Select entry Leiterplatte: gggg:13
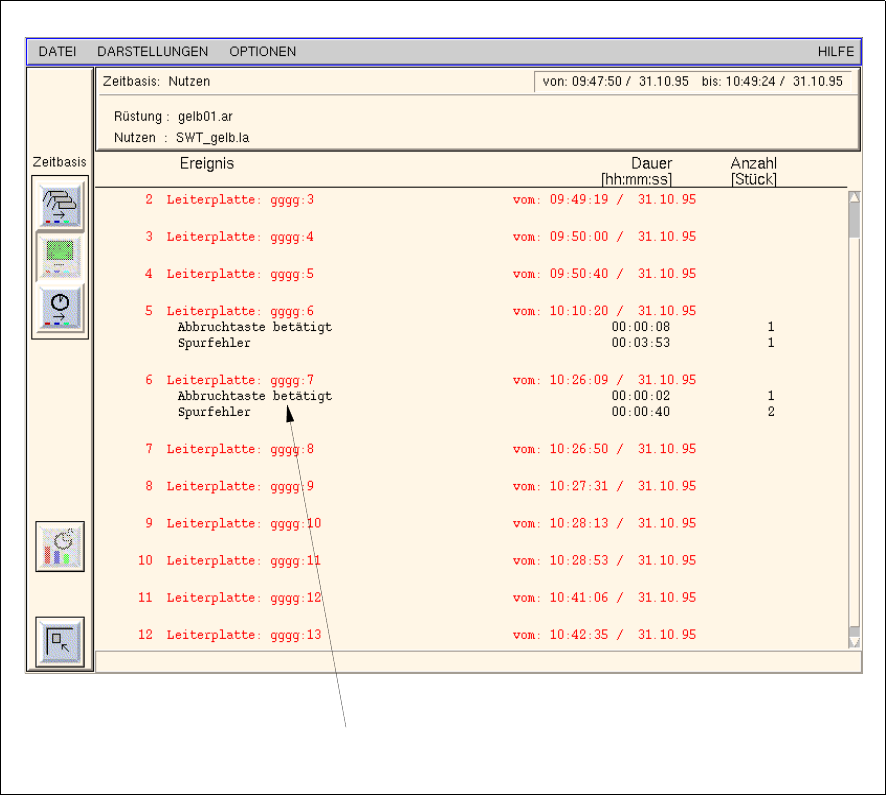The image size is (886, 795). click(x=244, y=635)
